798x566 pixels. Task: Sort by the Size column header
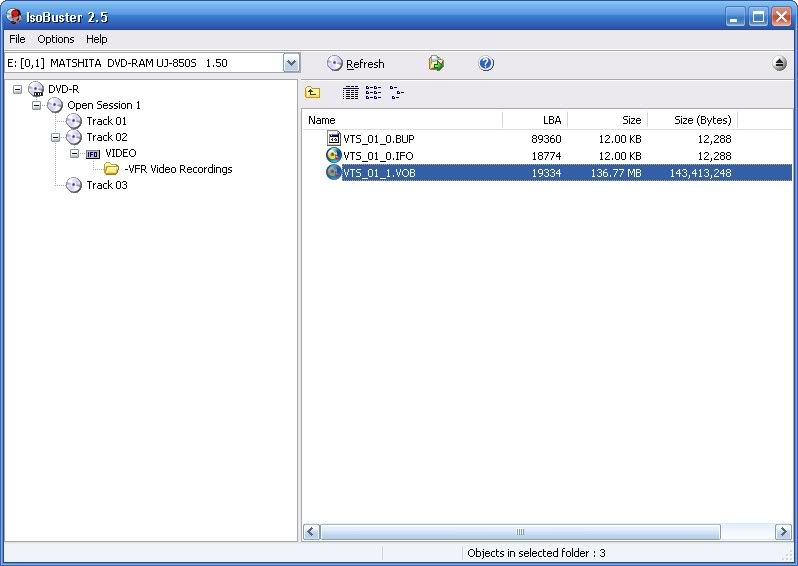click(x=608, y=120)
